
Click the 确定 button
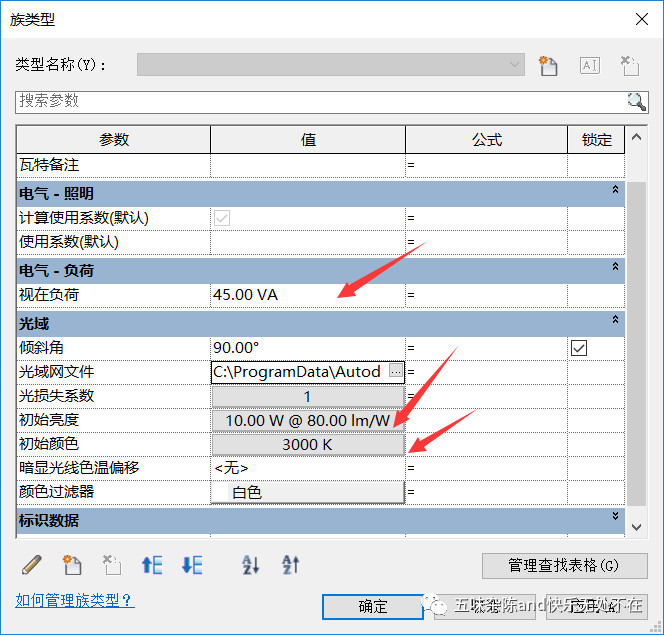click(x=373, y=606)
